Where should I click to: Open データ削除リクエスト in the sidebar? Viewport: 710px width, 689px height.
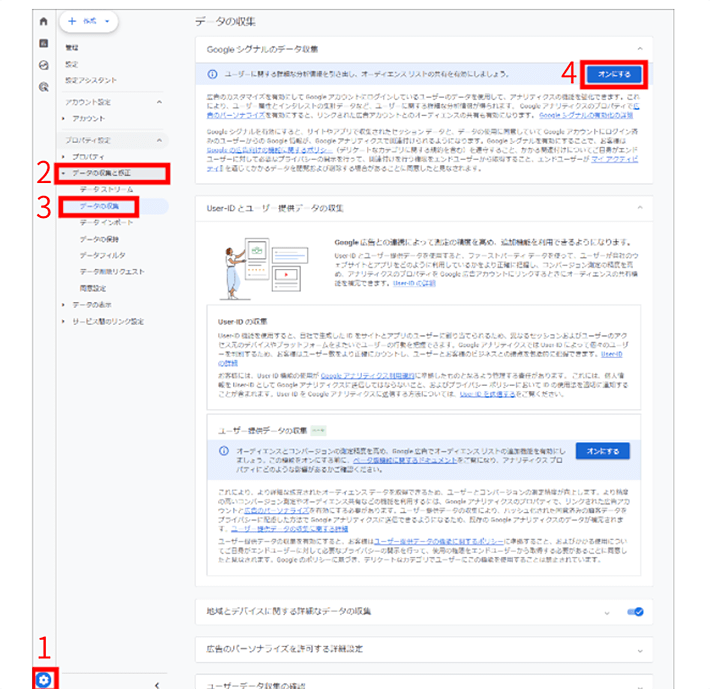tap(112, 272)
